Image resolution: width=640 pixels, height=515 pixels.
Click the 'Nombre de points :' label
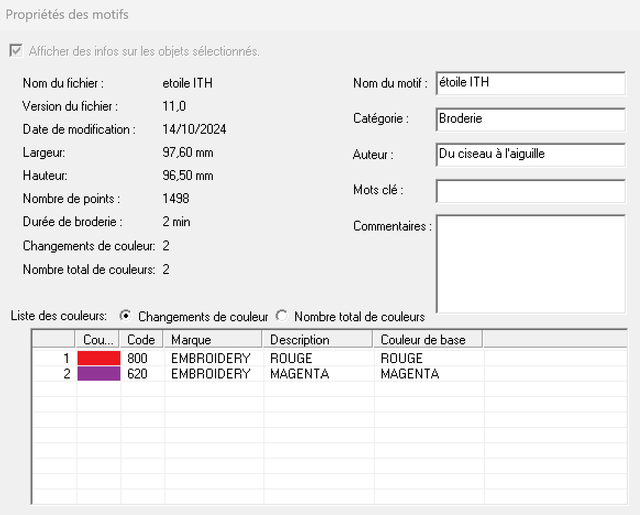pos(71,199)
